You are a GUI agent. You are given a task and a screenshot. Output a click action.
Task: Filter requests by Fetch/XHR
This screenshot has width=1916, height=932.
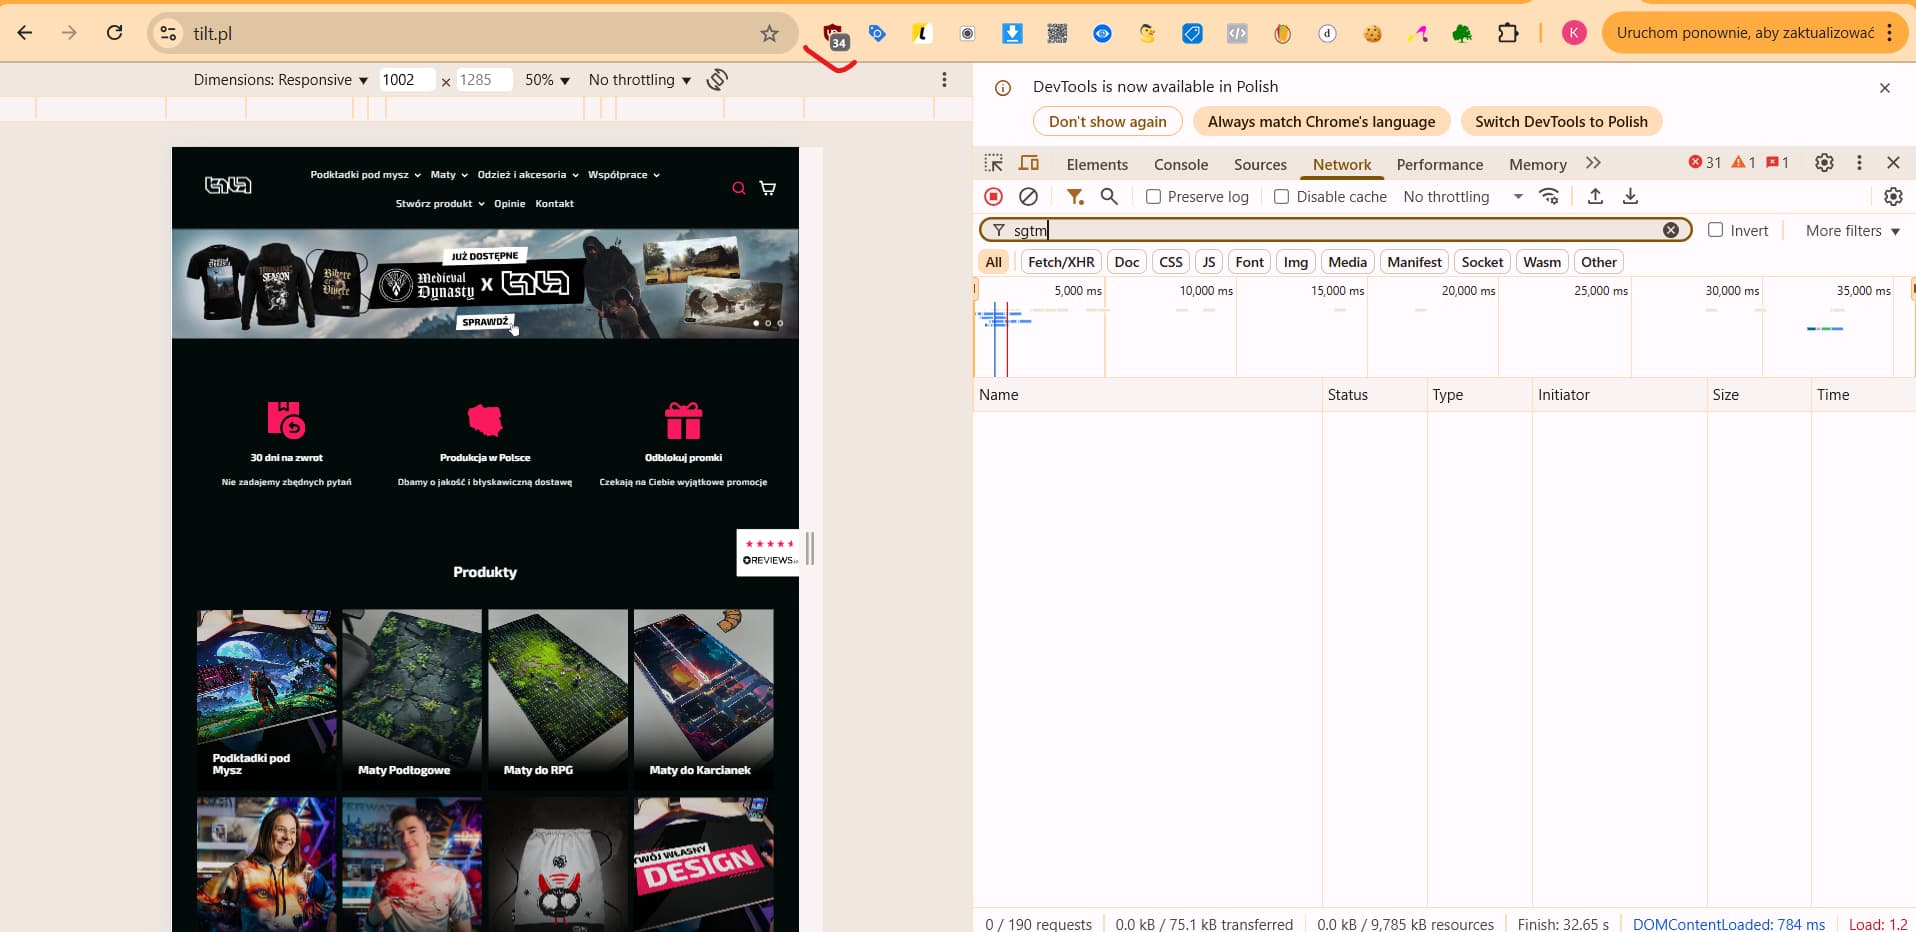tap(1061, 262)
